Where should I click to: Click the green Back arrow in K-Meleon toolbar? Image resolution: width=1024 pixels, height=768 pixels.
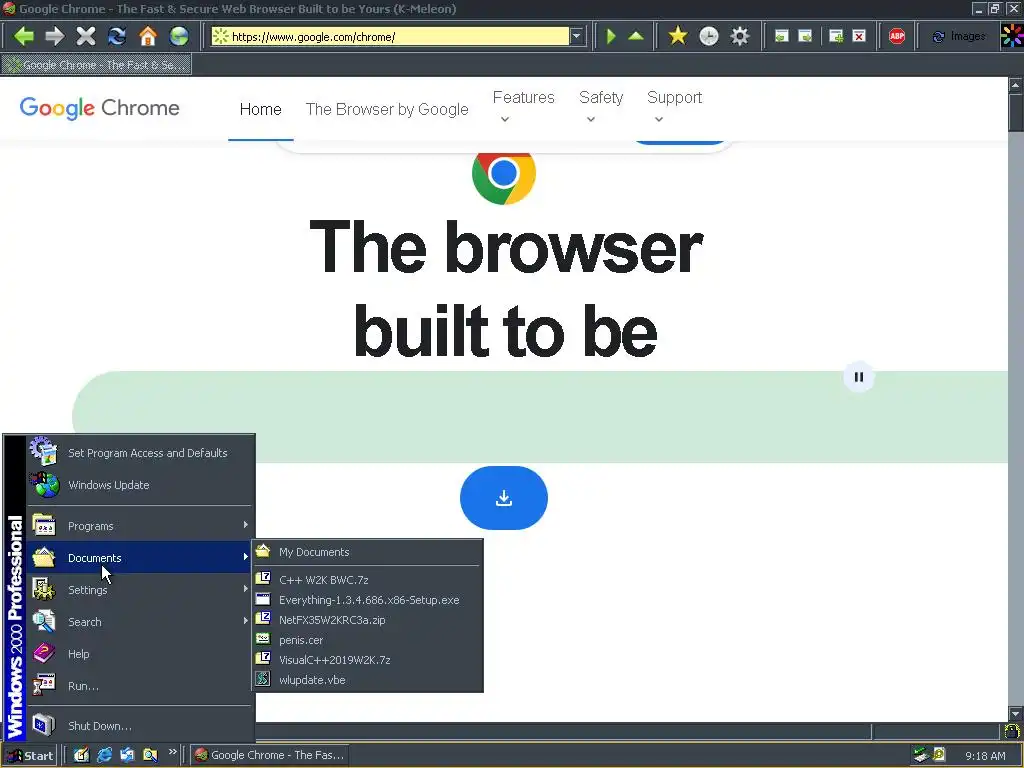click(x=24, y=36)
